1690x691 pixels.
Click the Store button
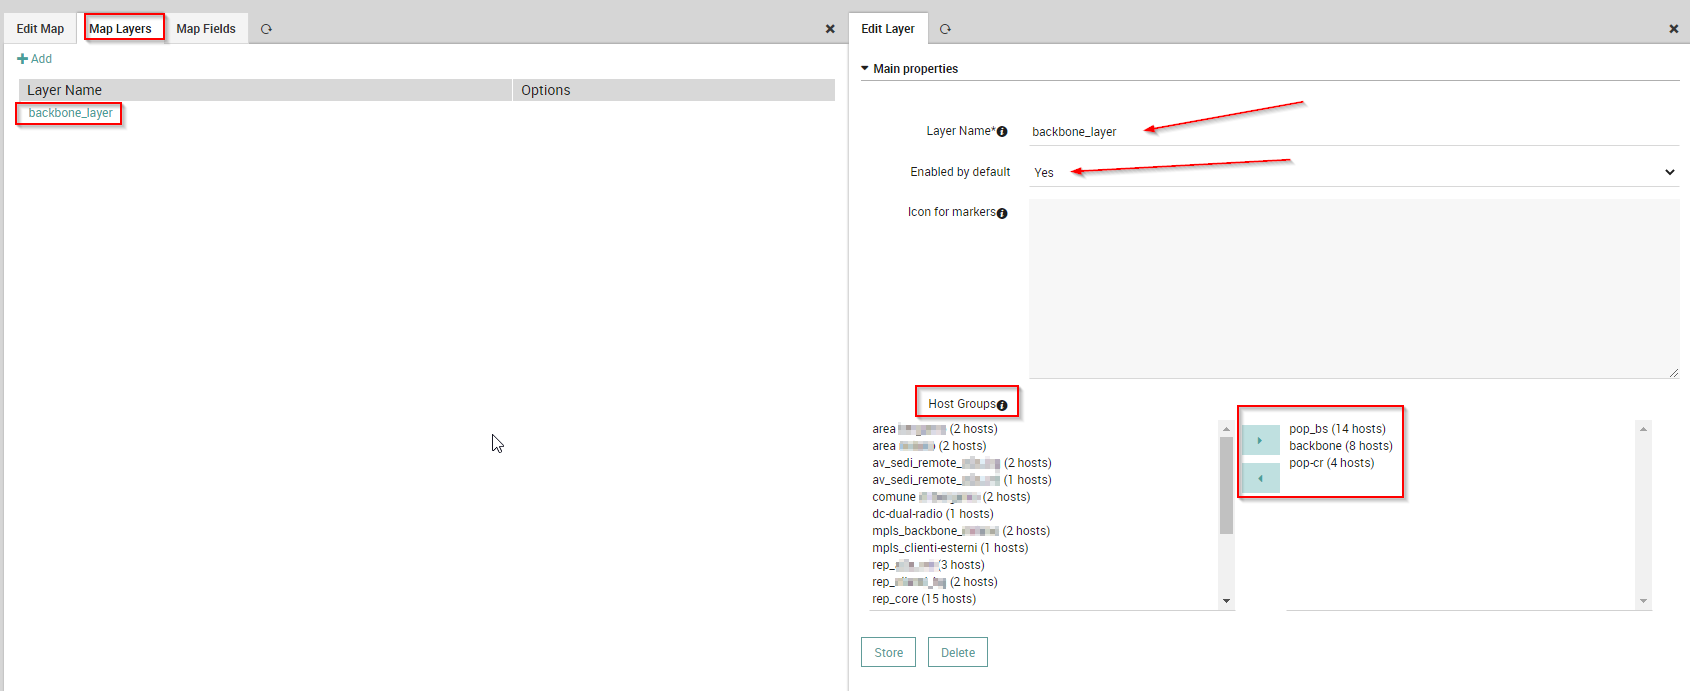coord(888,652)
